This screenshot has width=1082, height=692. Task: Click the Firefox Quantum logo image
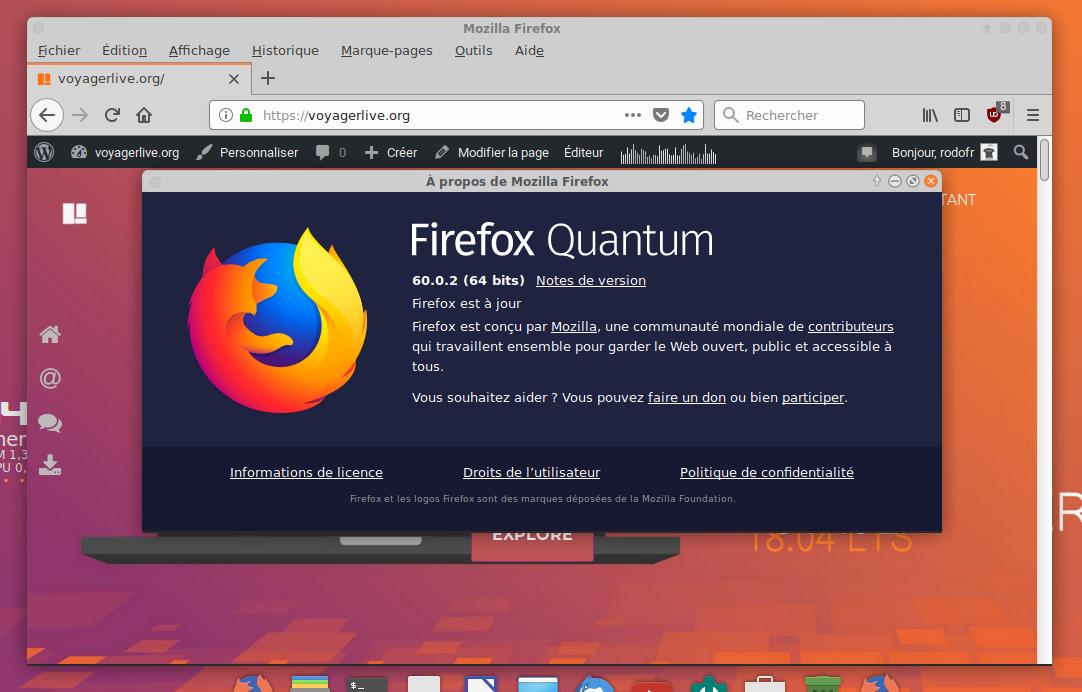(x=277, y=321)
